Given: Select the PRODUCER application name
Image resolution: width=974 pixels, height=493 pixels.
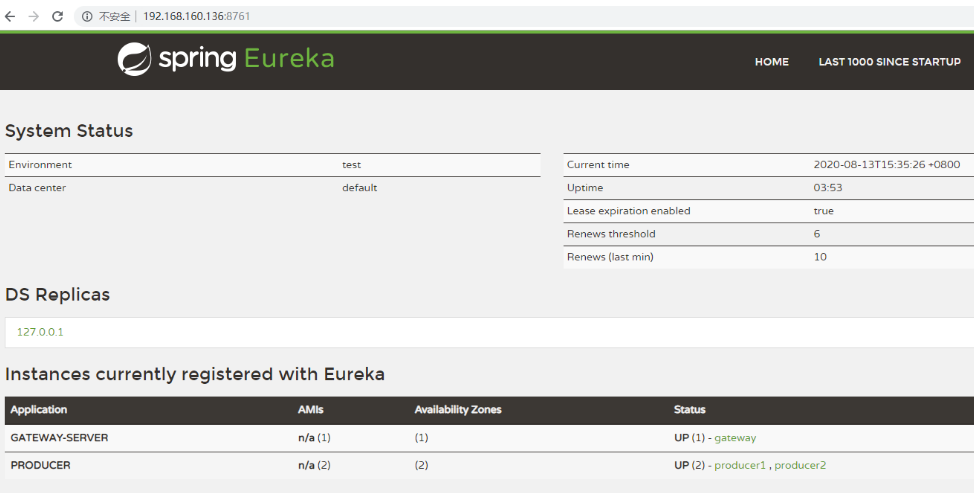Looking at the screenshot, I should coord(40,465).
